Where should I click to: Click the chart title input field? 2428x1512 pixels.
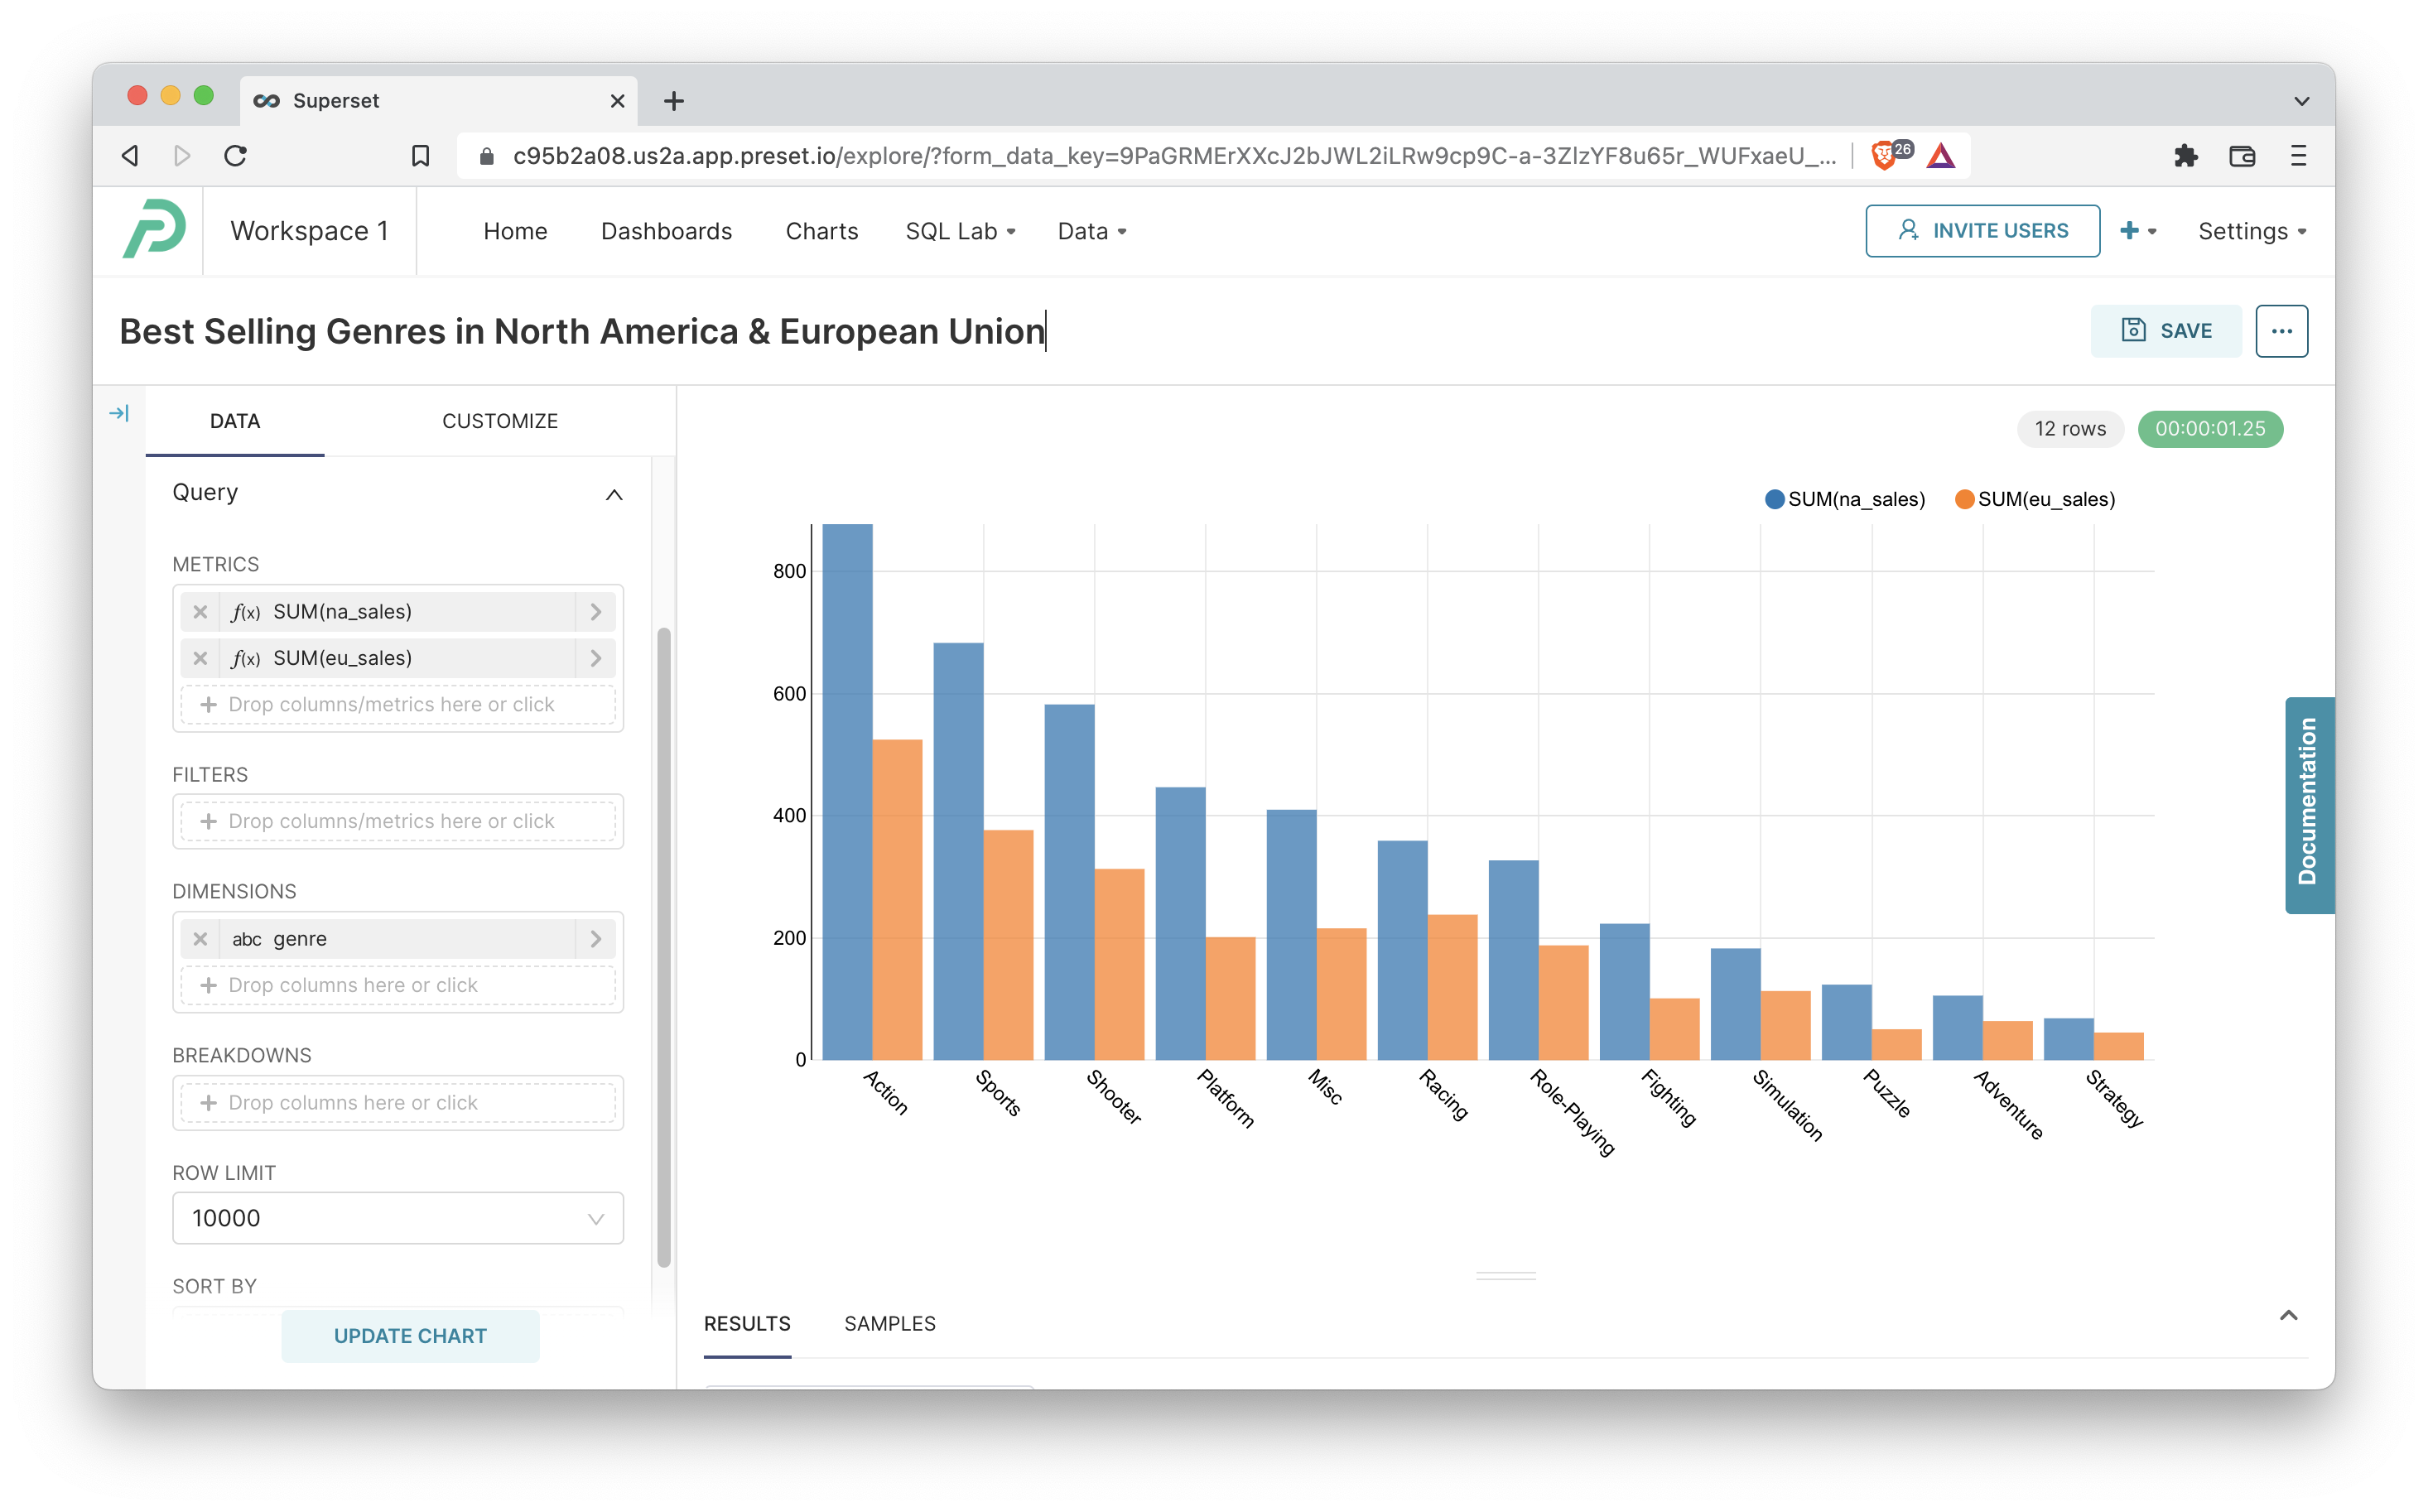pos(584,330)
